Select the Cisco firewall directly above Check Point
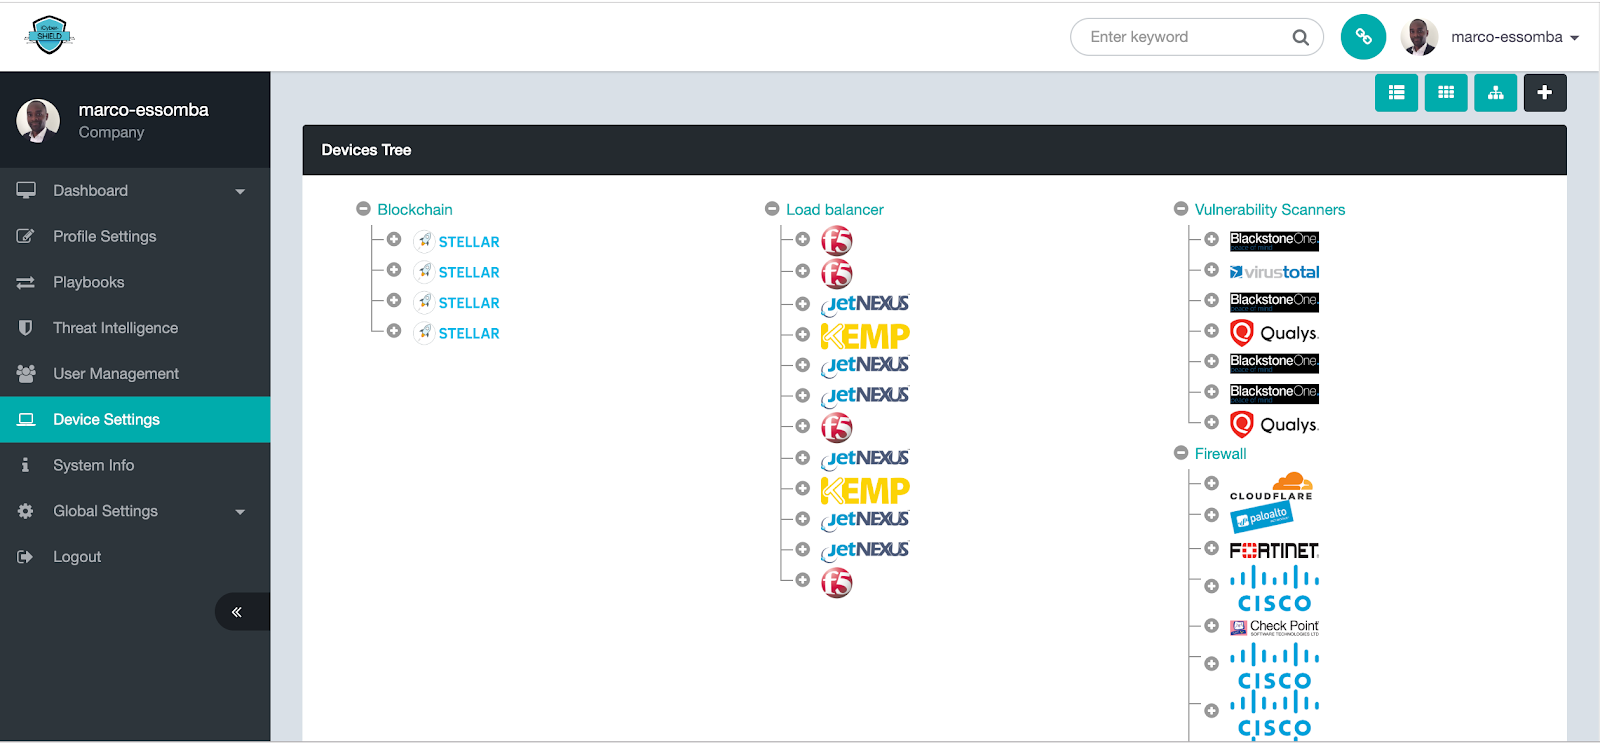Viewport: 1600px width, 745px height. (x=1274, y=588)
